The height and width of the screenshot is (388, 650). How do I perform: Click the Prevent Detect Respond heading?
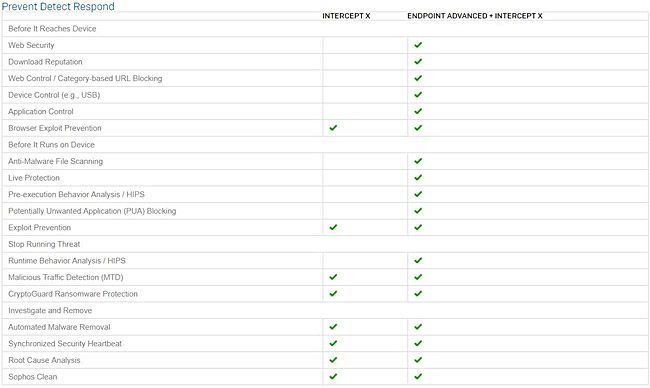[x=58, y=6]
